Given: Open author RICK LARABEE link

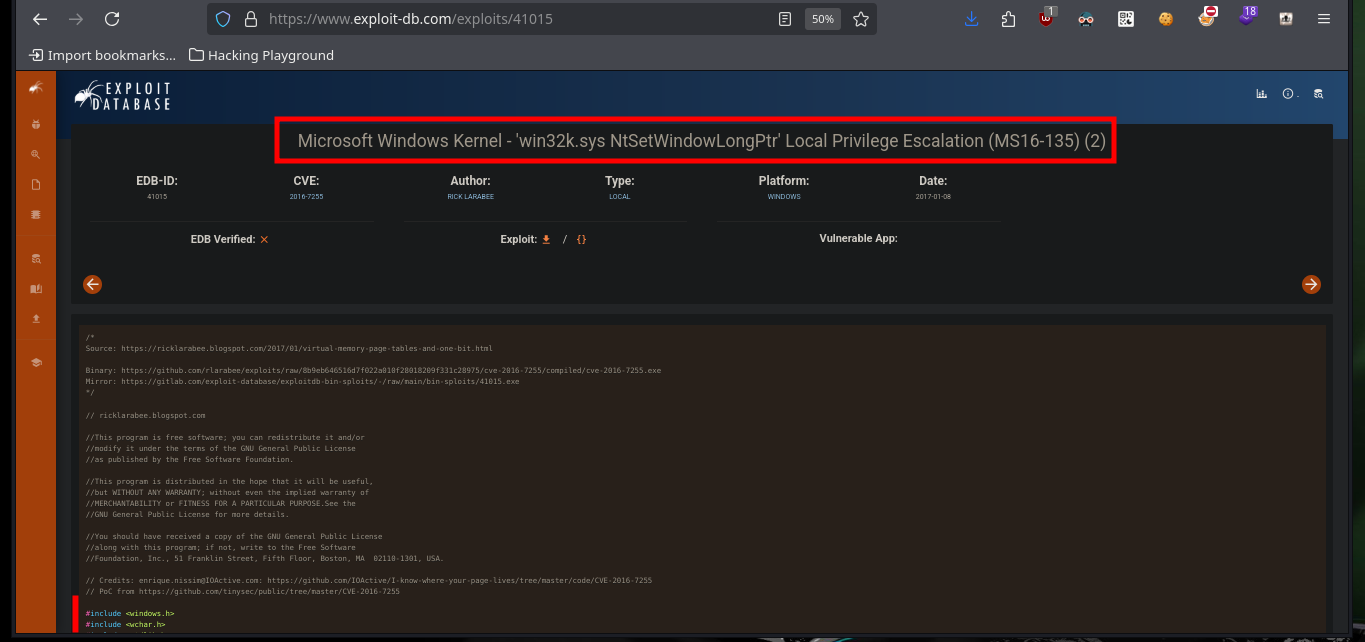Looking at the screenshot, I should pyautogui.click(x=470, y=197).
